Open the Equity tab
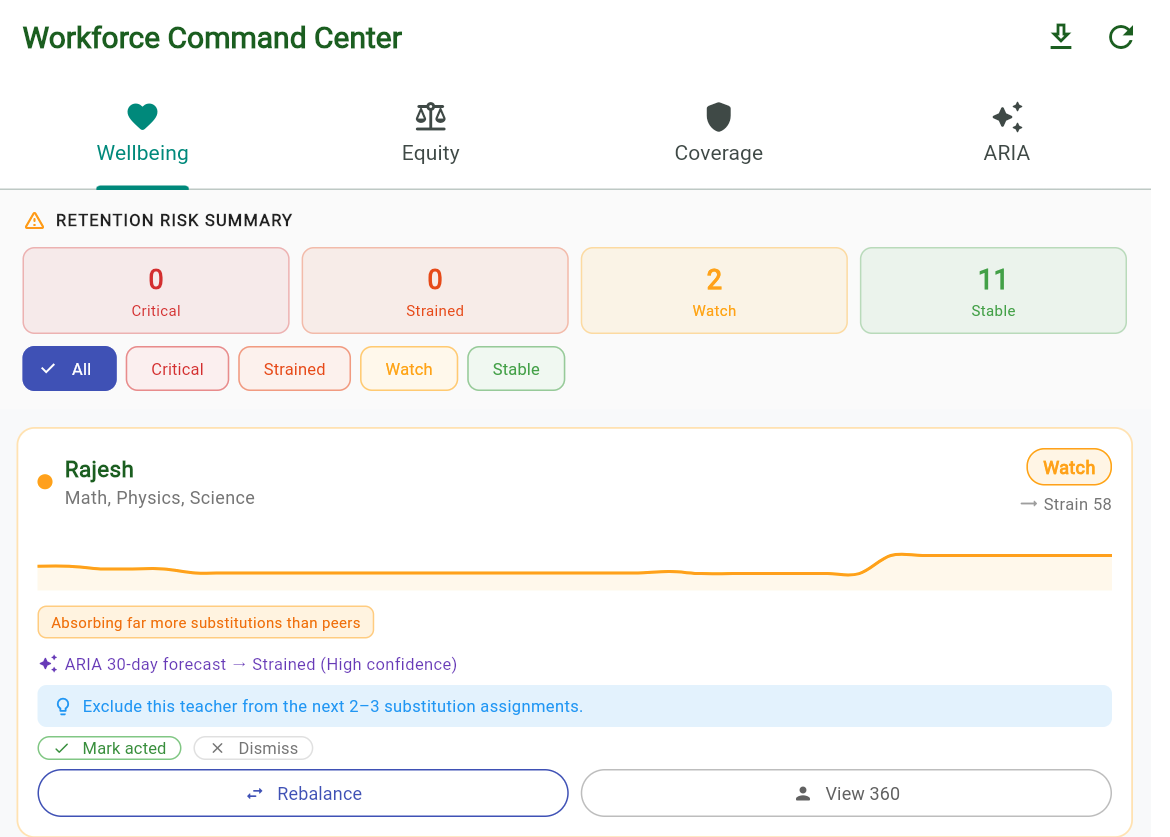Image resolution: width=1170 pixels, height=837 pixels. pyautogui.click(x=431, y=134)
